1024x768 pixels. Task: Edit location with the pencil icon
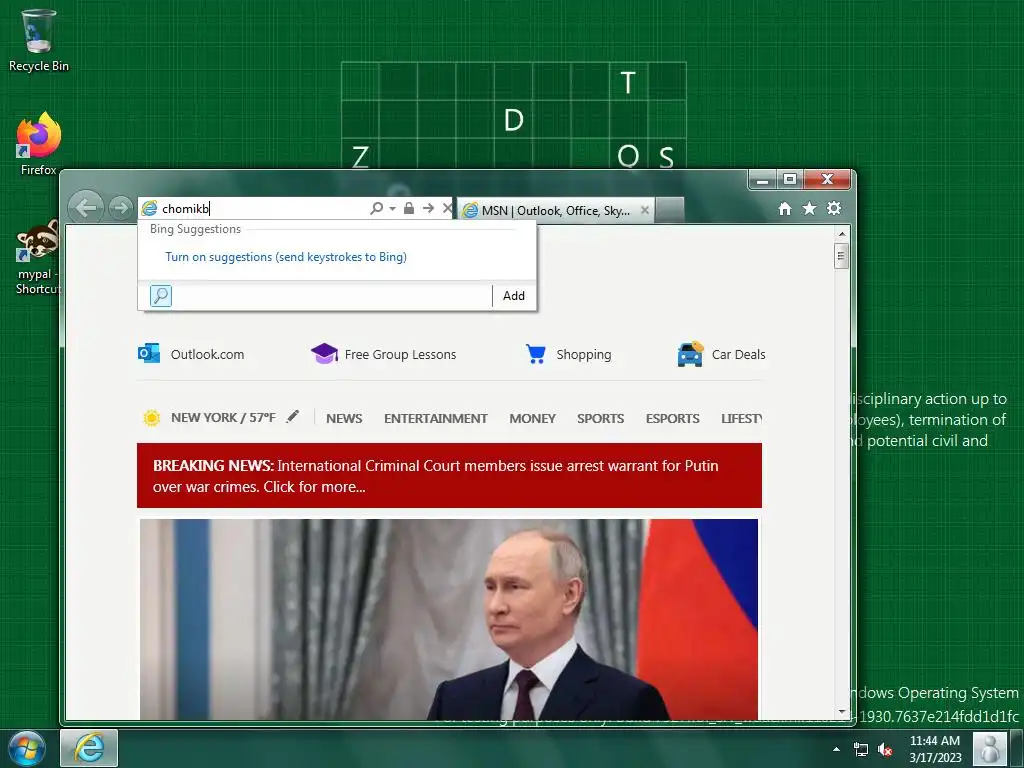coord(293,417)
